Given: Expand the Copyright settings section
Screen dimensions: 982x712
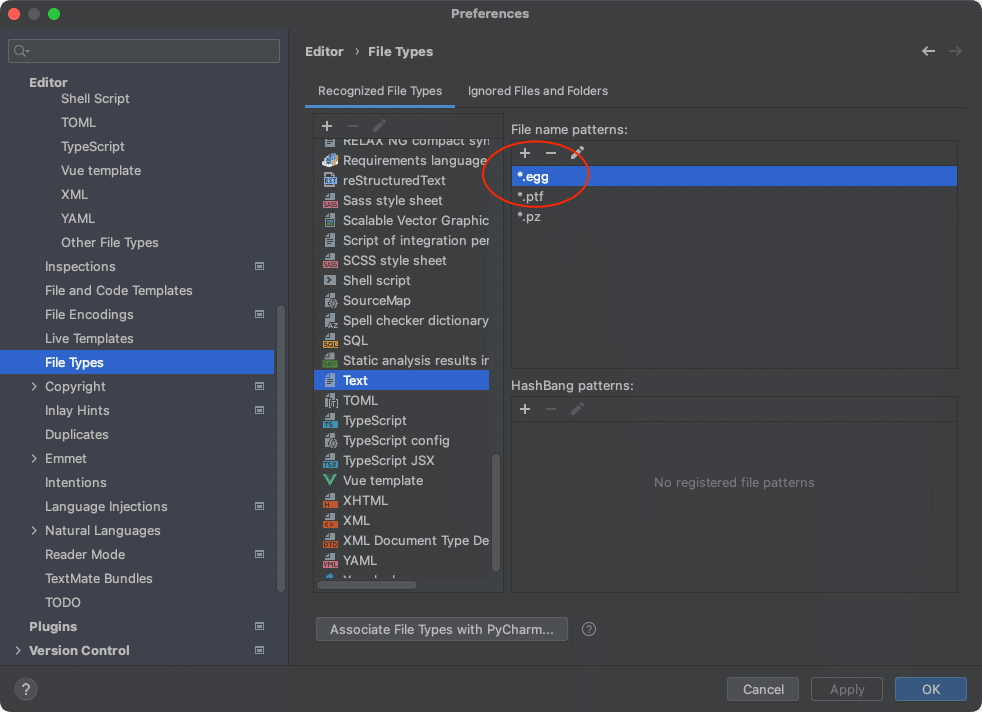Looking at the screenshot, I should click(34, 386).
